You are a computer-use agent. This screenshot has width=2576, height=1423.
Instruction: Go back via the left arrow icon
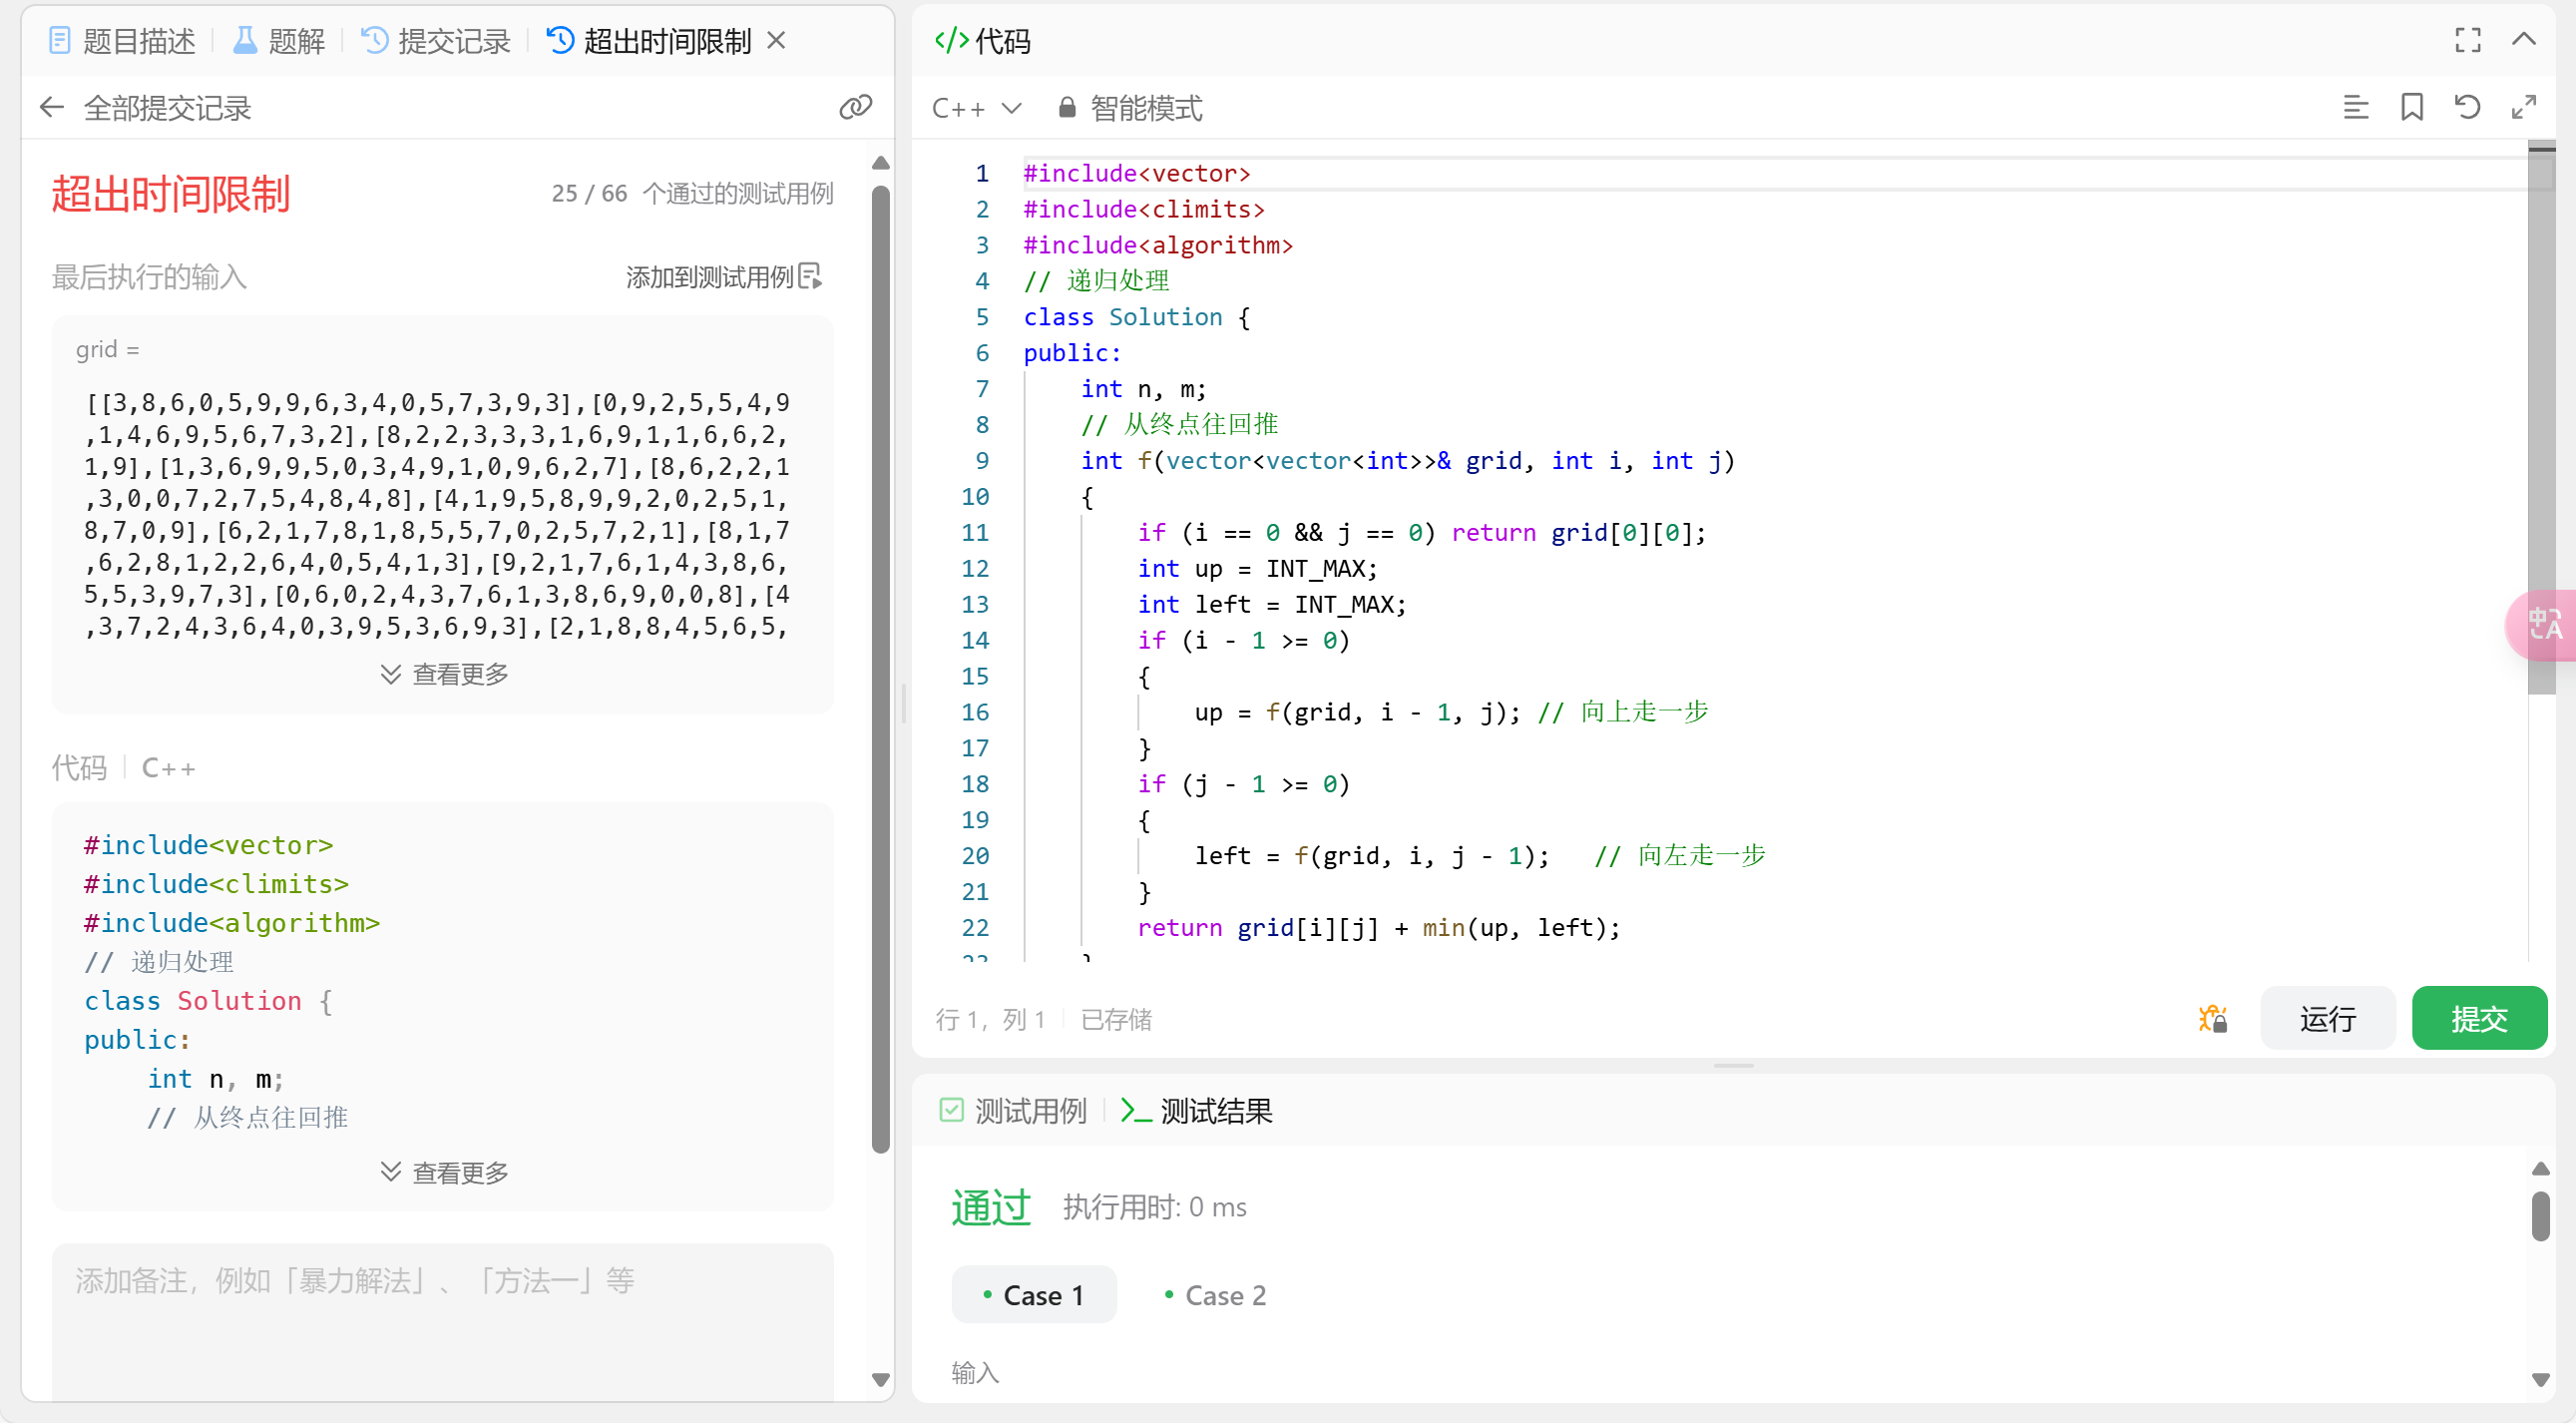coord(52,107)
